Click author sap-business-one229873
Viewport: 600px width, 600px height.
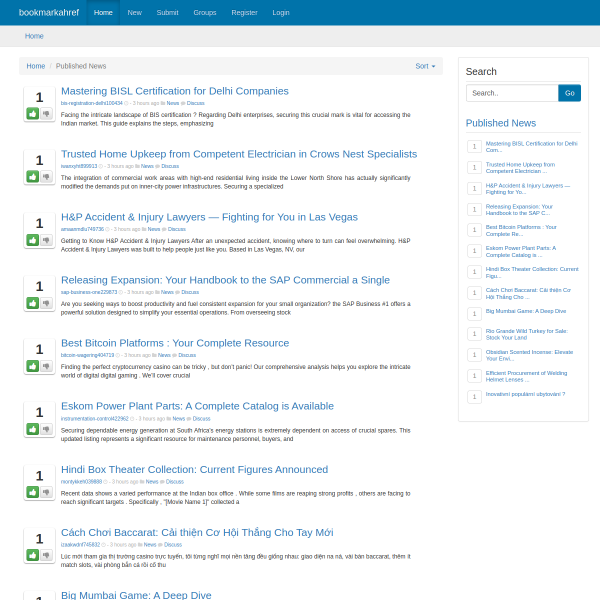click(89, 292)
